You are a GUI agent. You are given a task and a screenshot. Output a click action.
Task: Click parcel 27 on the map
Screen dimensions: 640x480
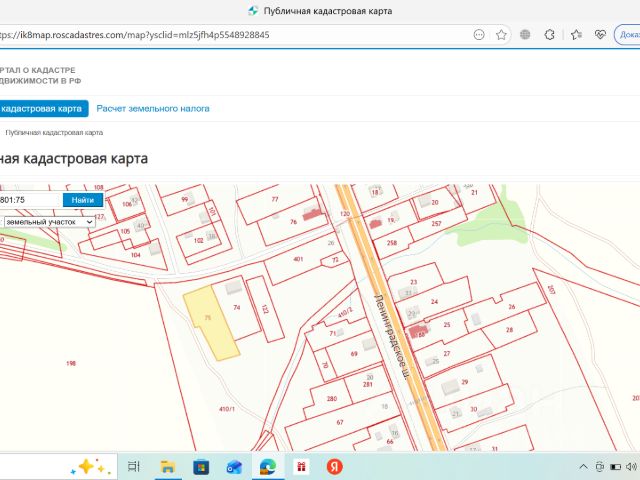click(x=447, y=353)
